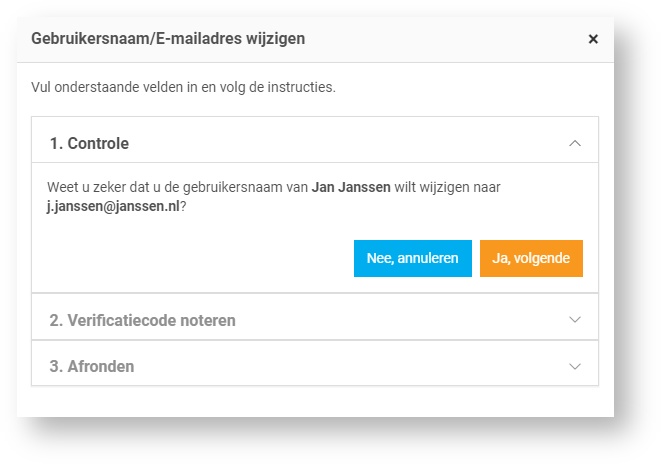Image resolution: width=662 pixels, height=465 pixels.
Task: Open the "2. Verificatiecode noteren" step label
Action: coord(142,320)
